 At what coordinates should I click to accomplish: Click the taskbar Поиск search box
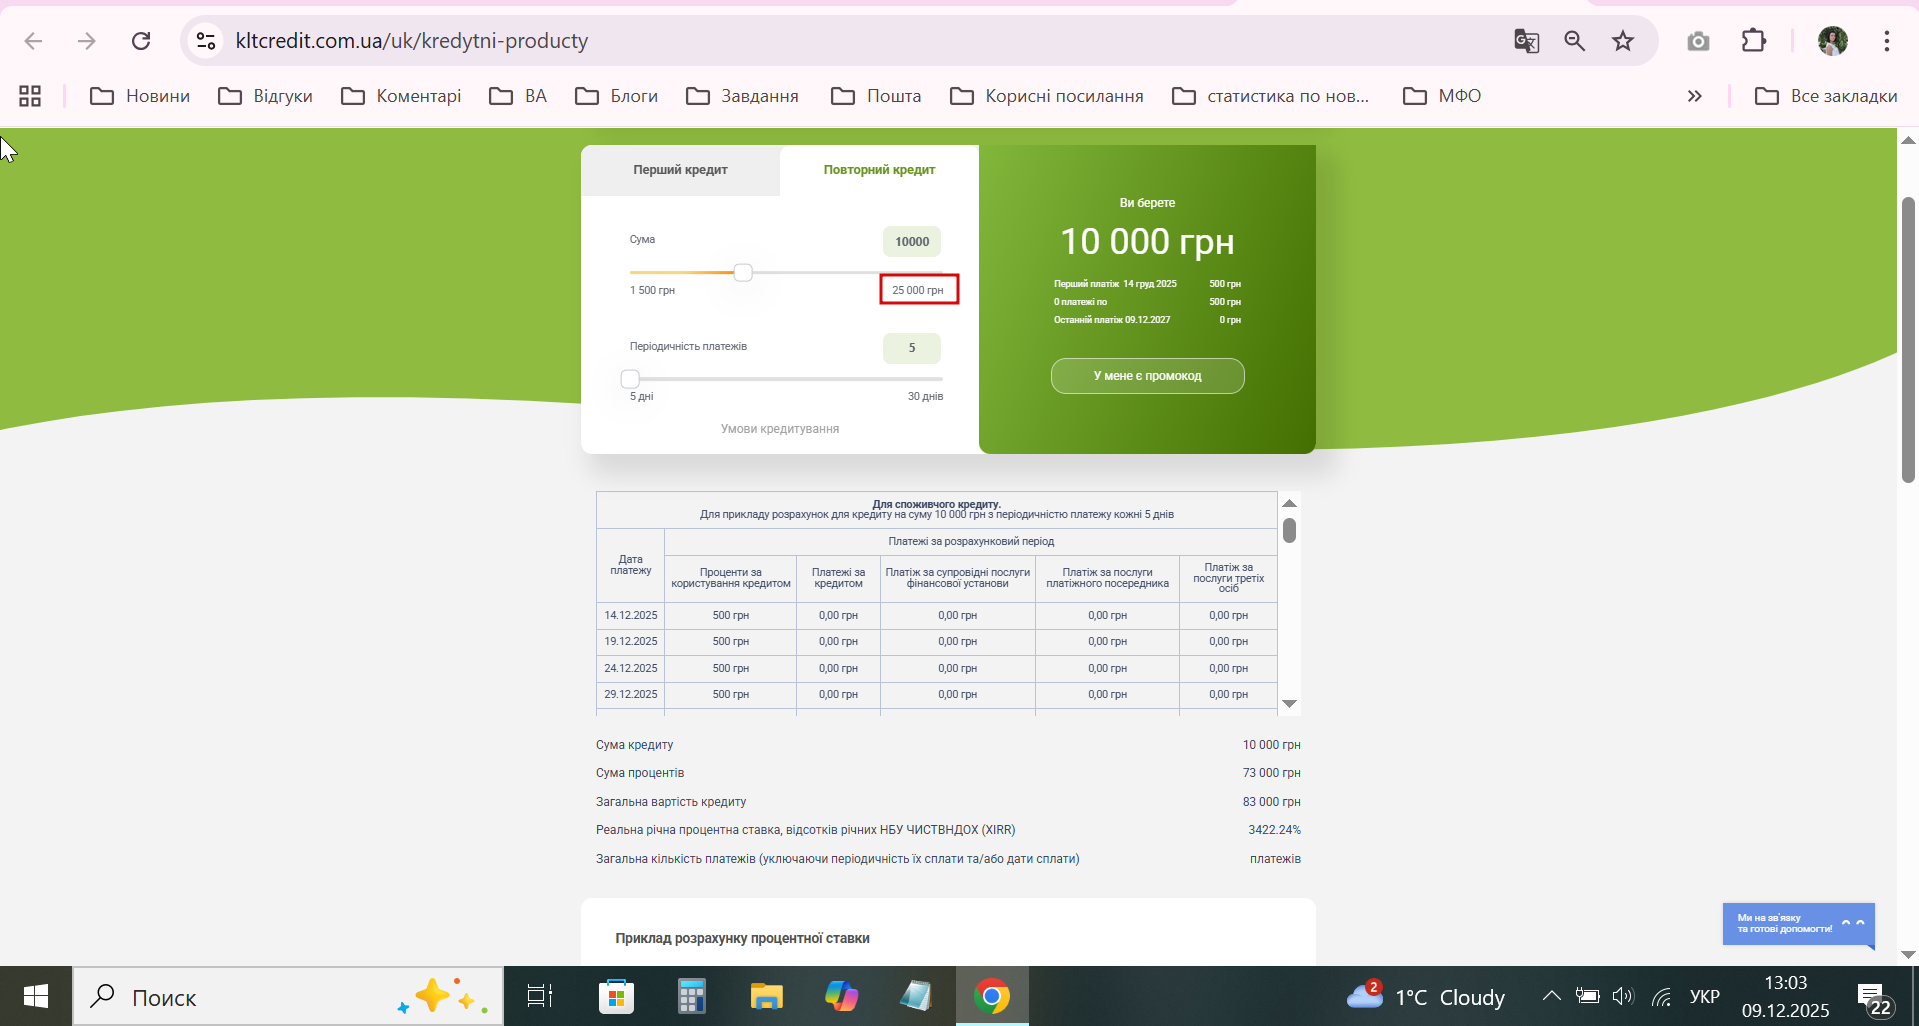[288, 996]
